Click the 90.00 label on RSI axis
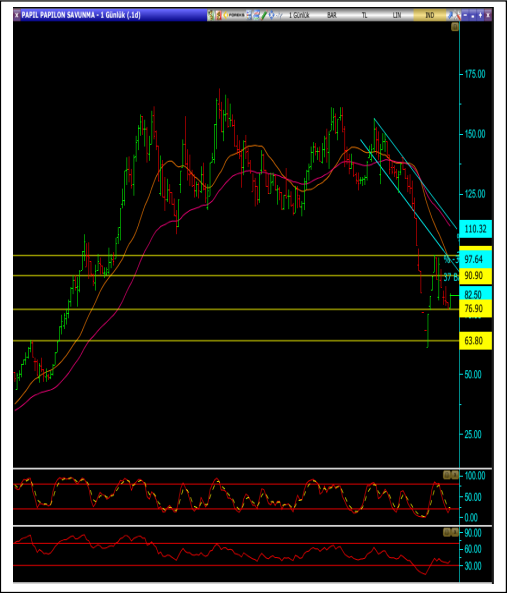 (x=473, y=533)
